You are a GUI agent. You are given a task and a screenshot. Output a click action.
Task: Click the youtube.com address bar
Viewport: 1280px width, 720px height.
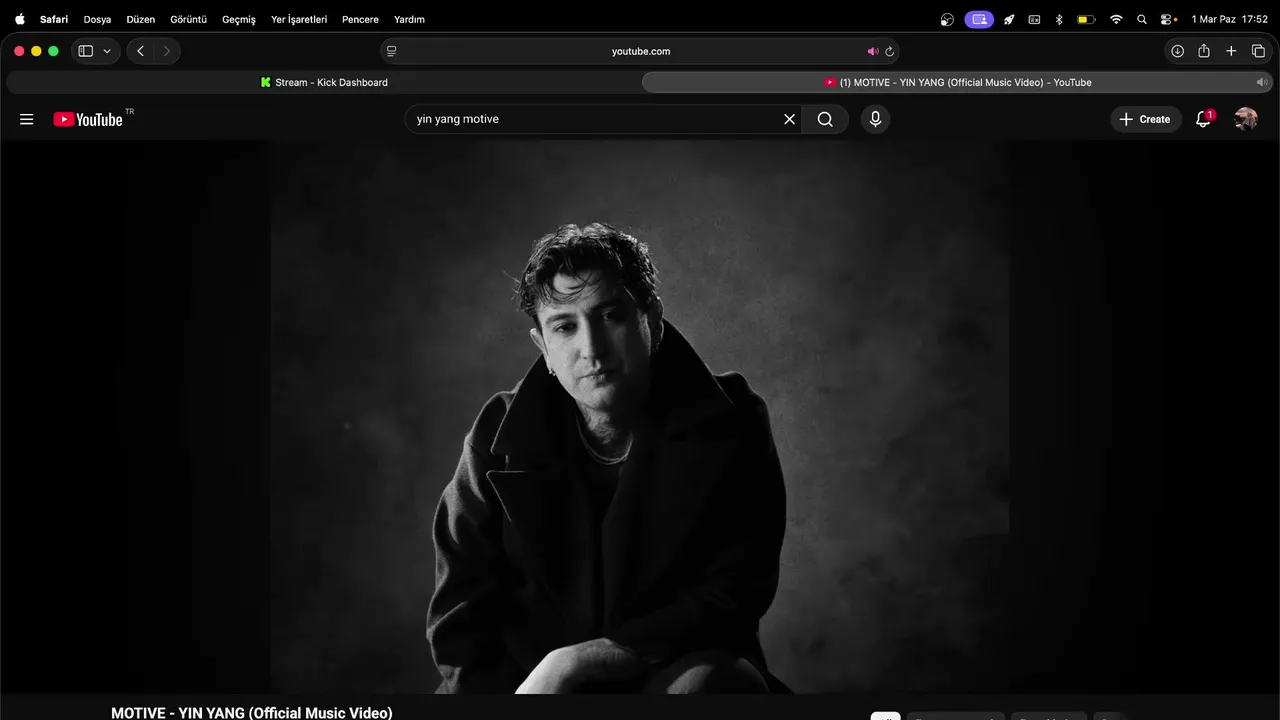[x=640, y=51]
